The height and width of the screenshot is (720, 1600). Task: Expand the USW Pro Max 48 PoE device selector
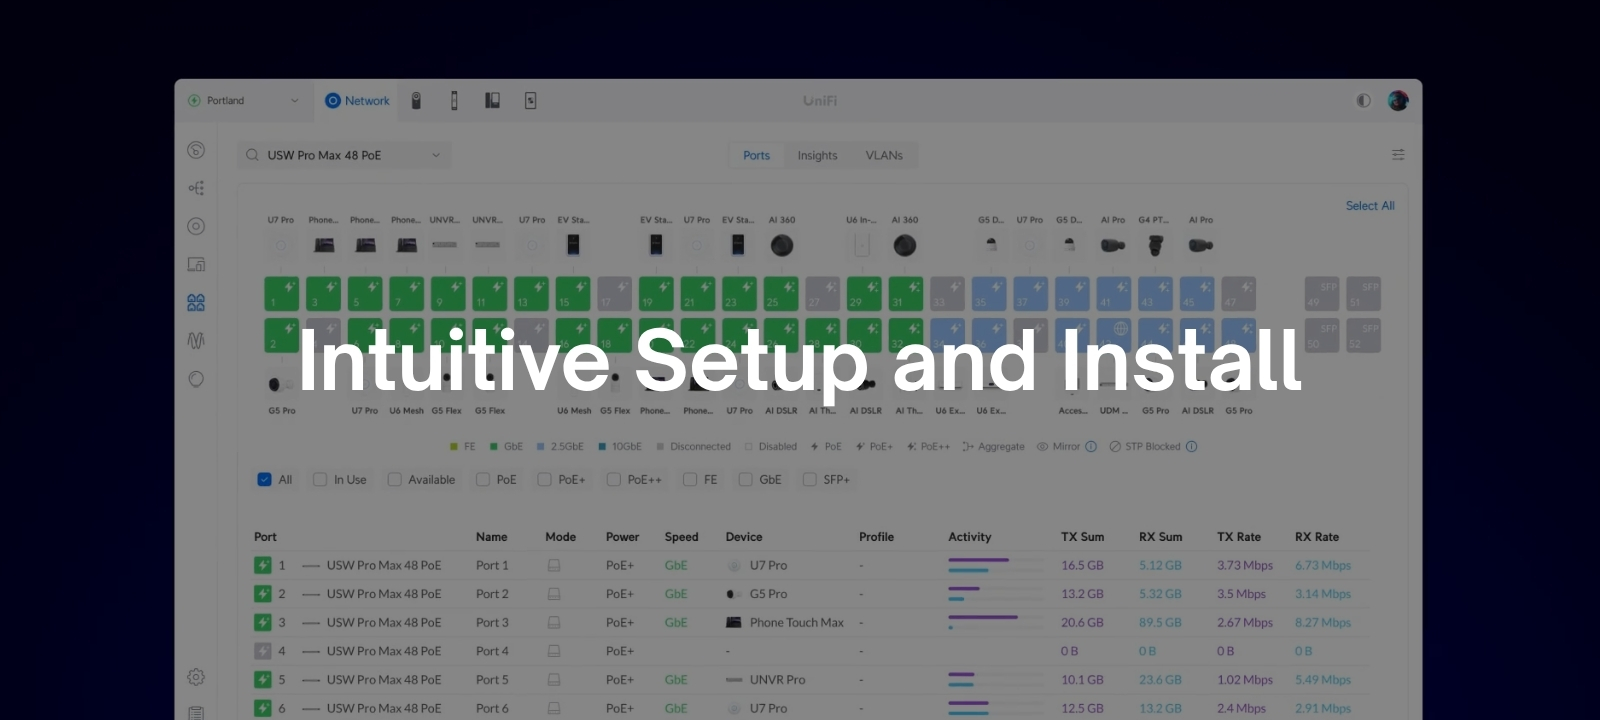click(x=344, y=155)
